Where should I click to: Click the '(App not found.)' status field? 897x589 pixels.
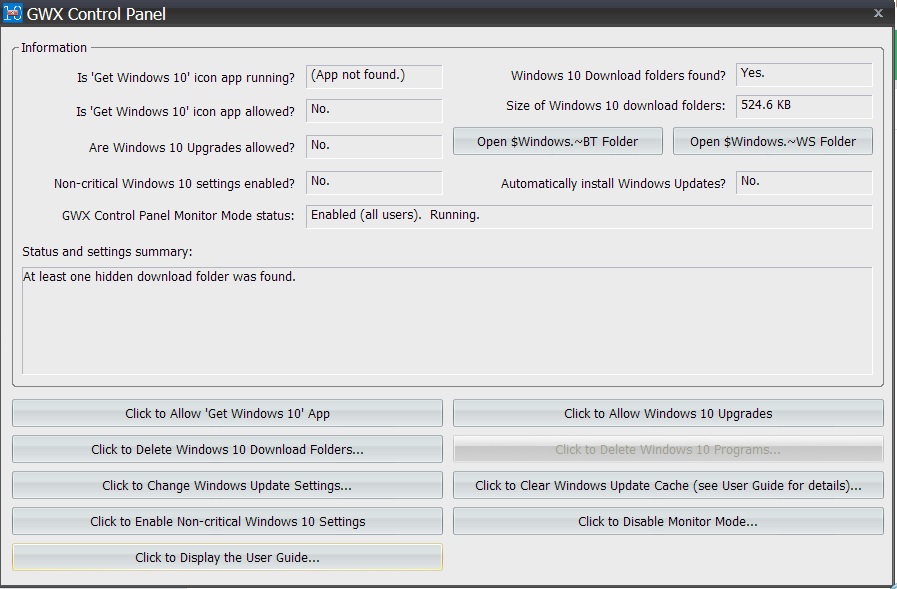[x=374, y=76]
